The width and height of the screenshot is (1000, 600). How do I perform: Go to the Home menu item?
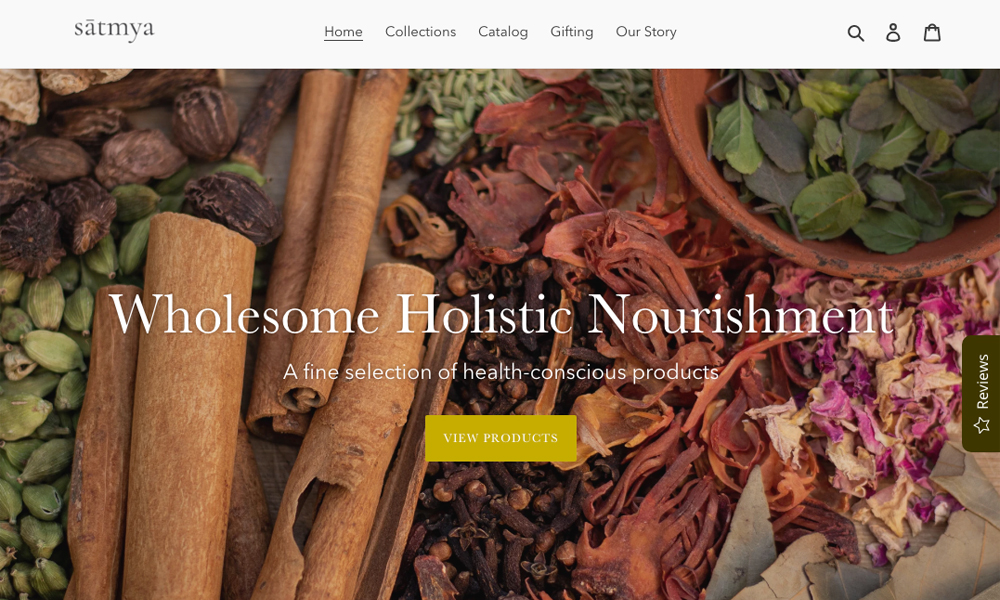coord(343,32)
